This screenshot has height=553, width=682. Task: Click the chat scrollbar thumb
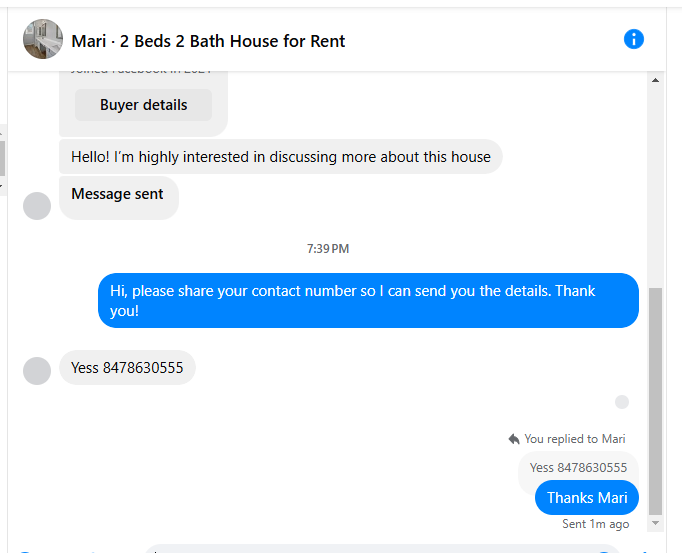point(655,401)
